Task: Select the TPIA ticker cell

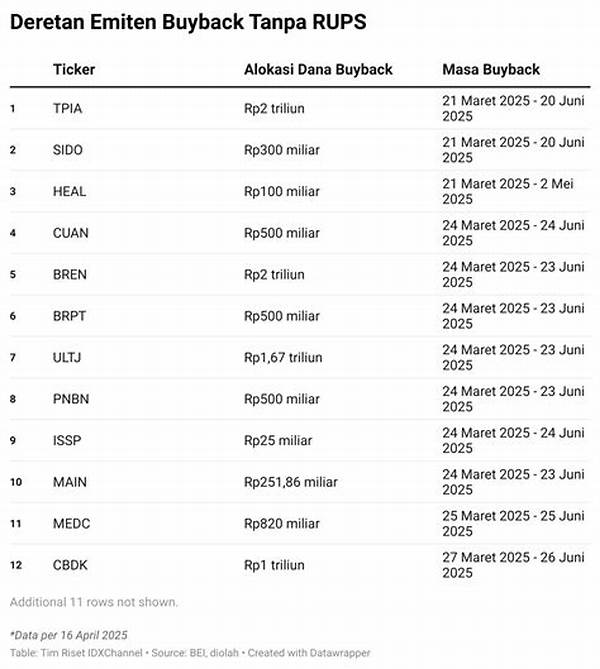Action: click(x=69, y=108)
